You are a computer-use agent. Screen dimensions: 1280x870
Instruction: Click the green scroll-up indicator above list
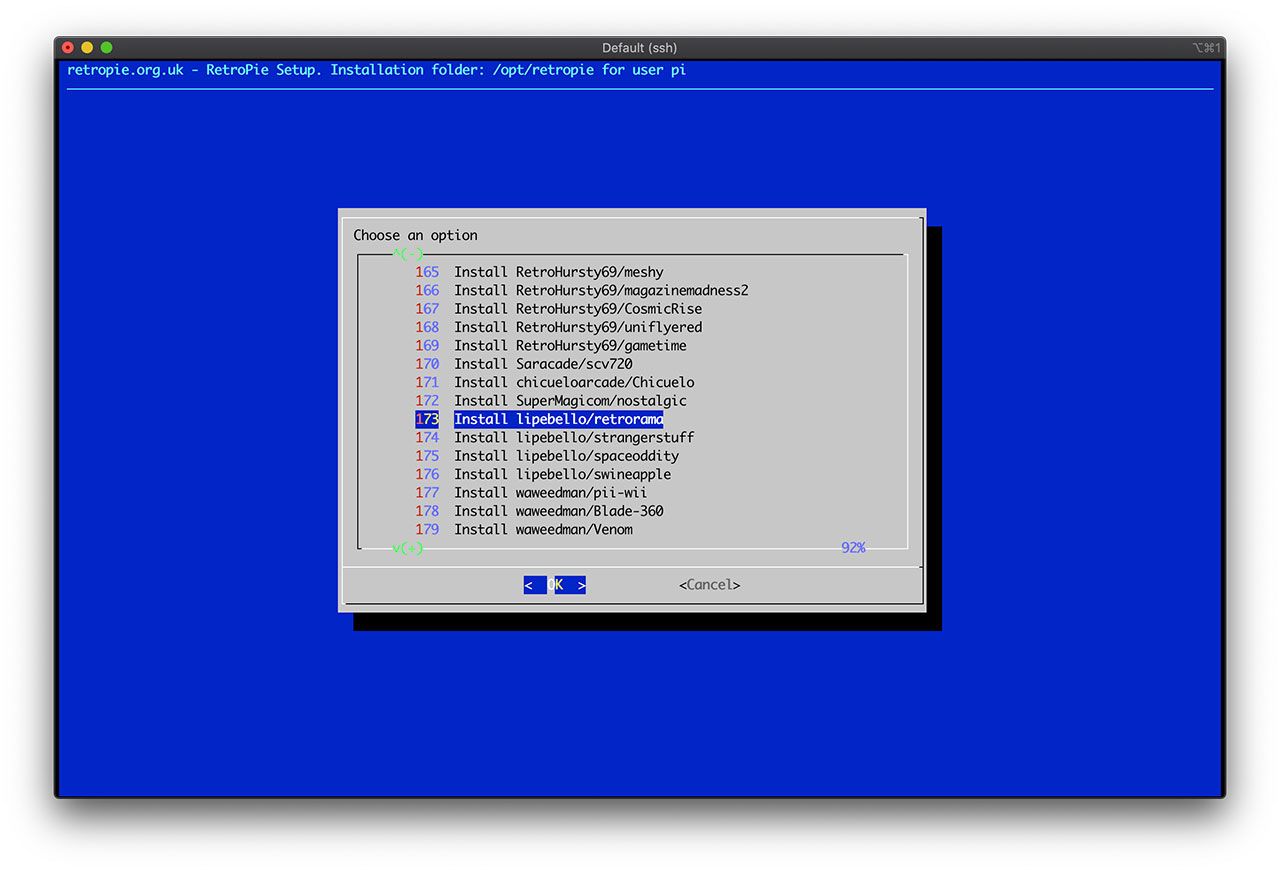pos(408,254)
